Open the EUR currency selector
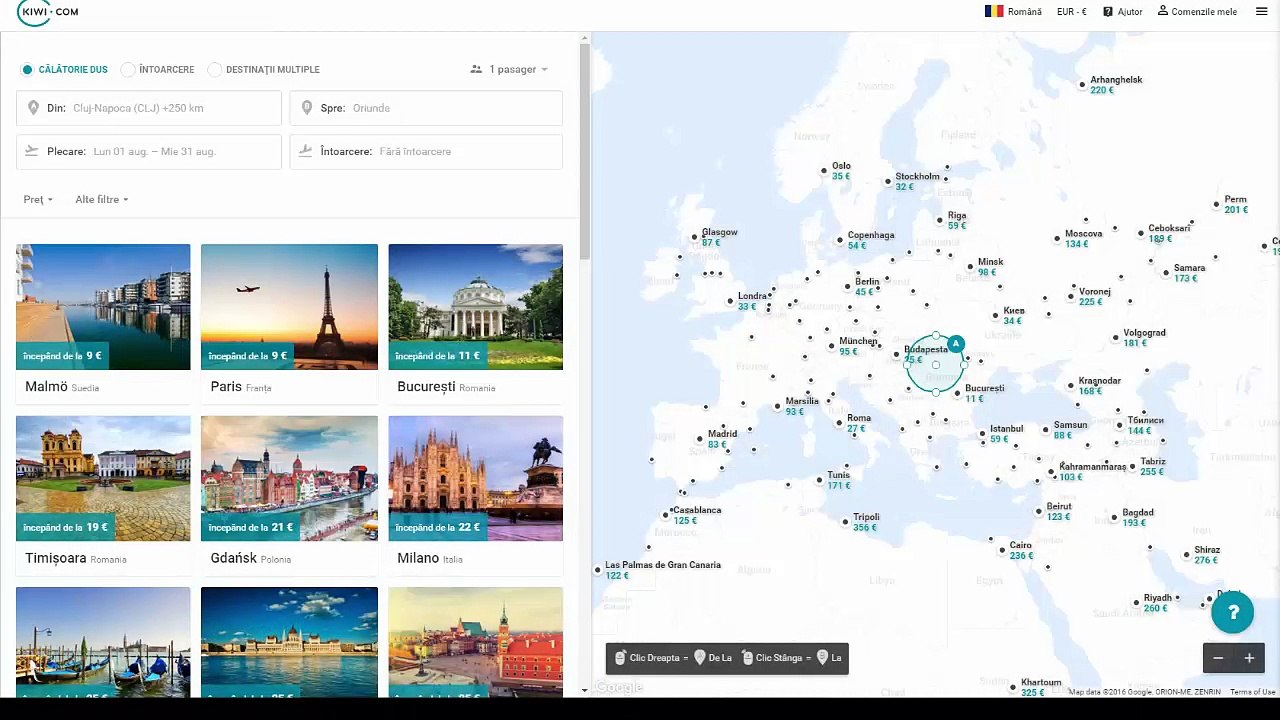Screen dimensions: 1280x720 [x=1072, y=12]
